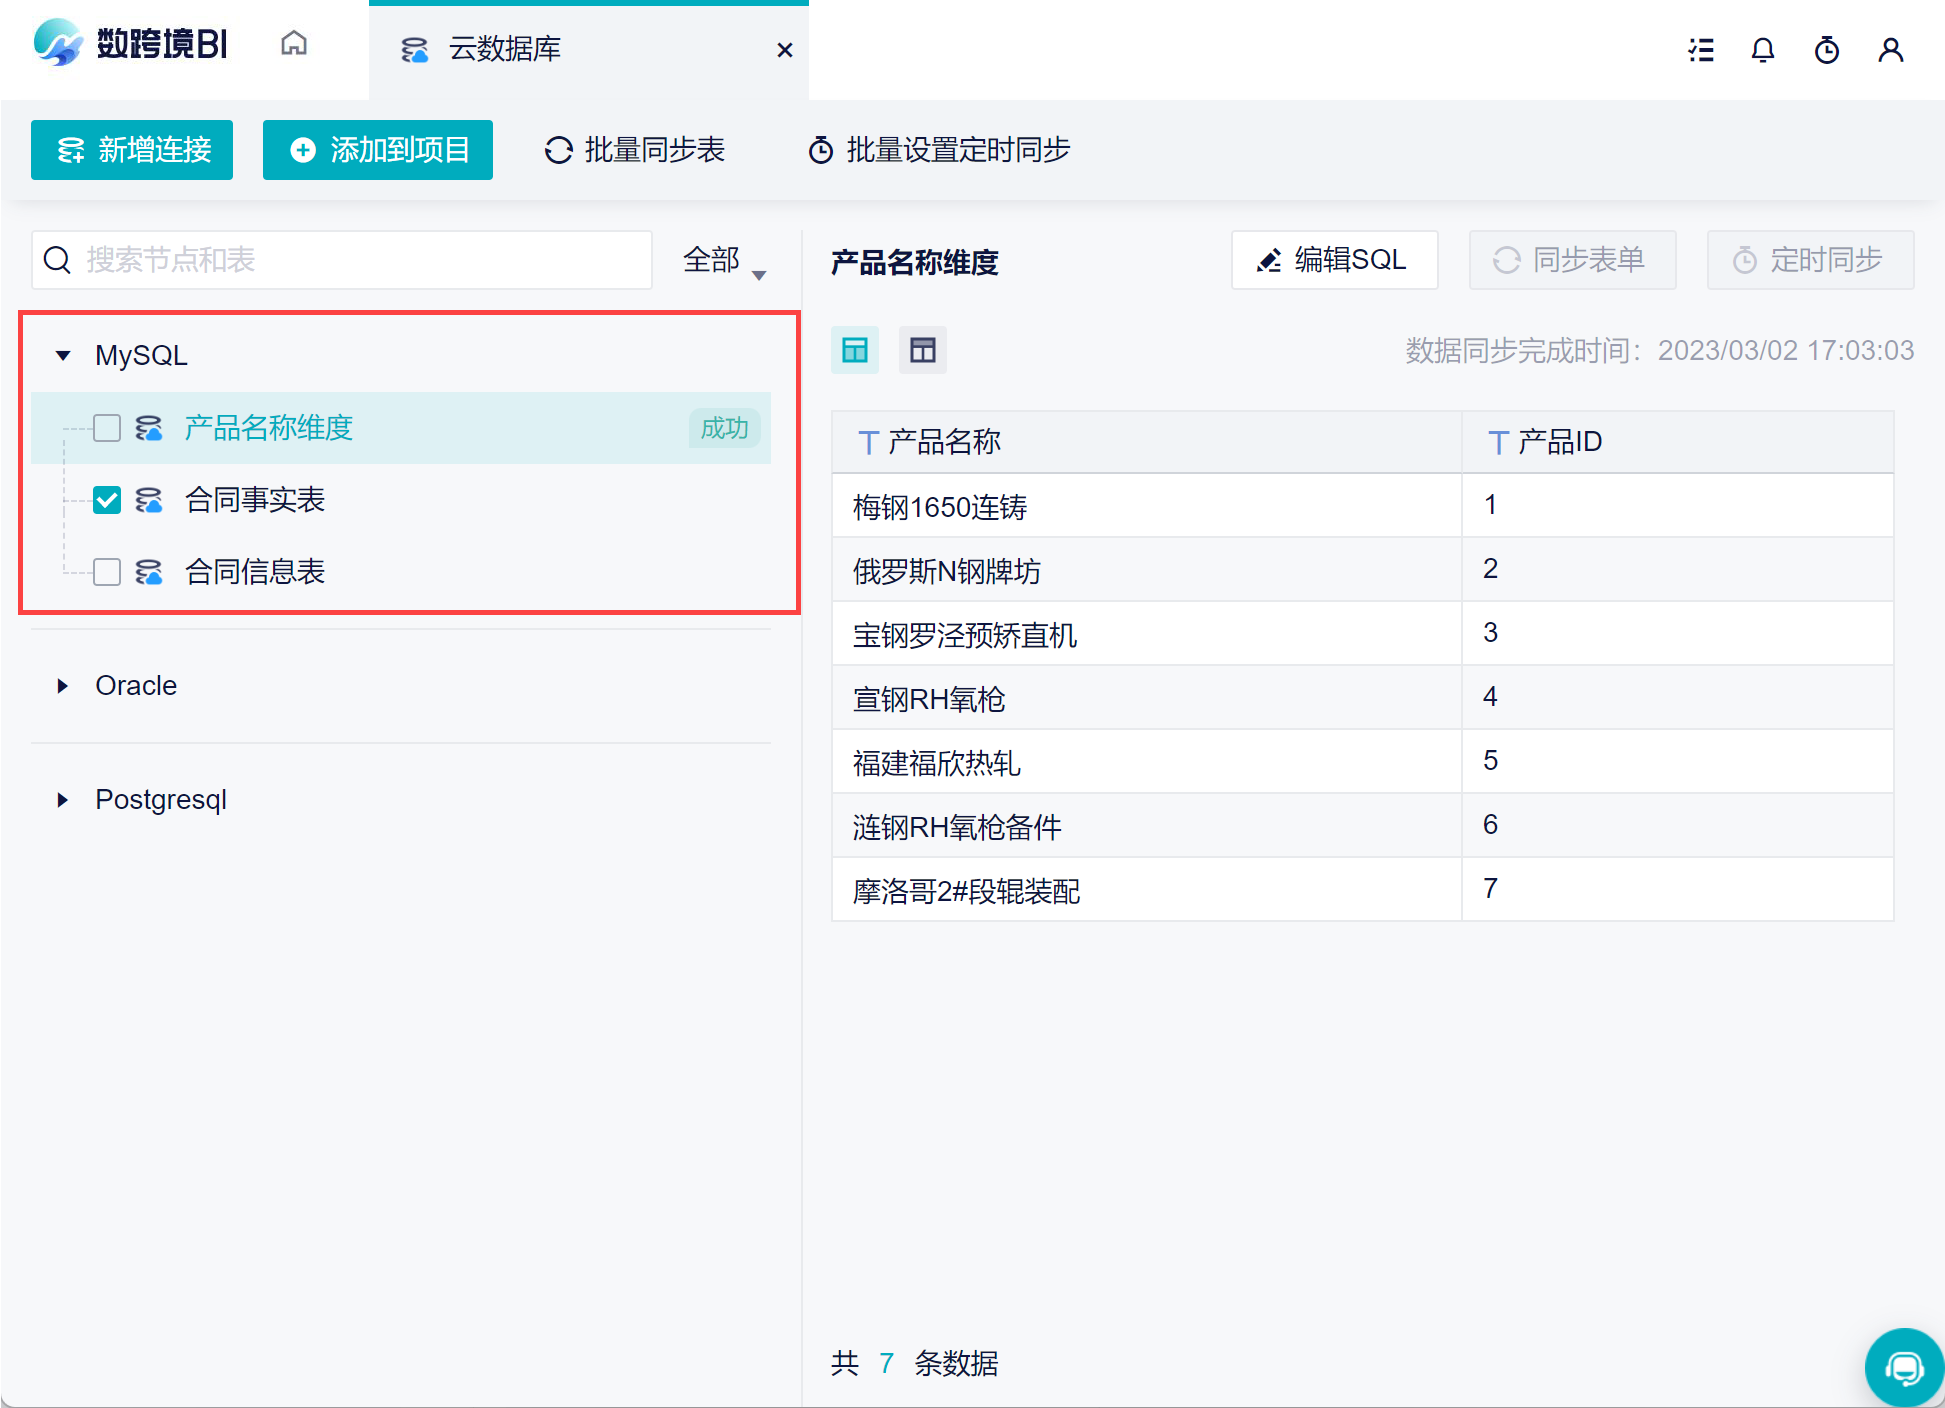Expand the Postgresql node
Viewport: 1945px width, 1408px height.
click(x=63, y=800)
